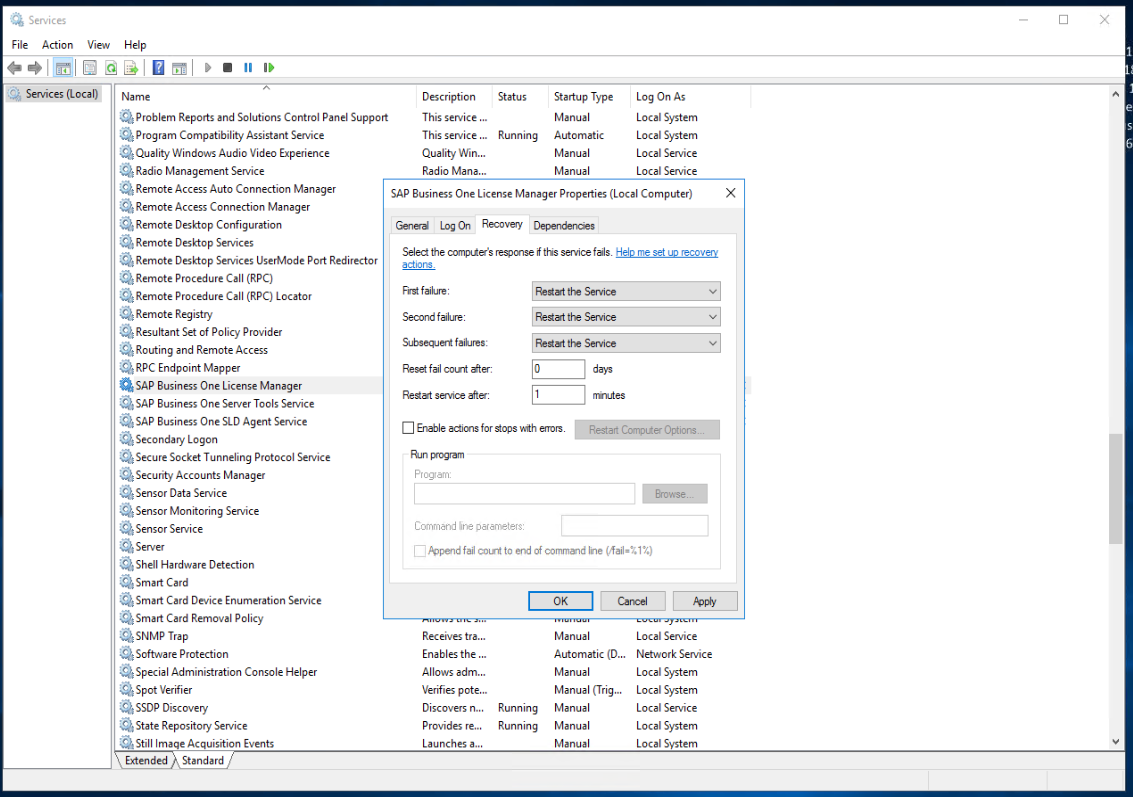Click the Restart Service toolbar icon
The width and height of the screenshot is (1133, 797).
269,68
